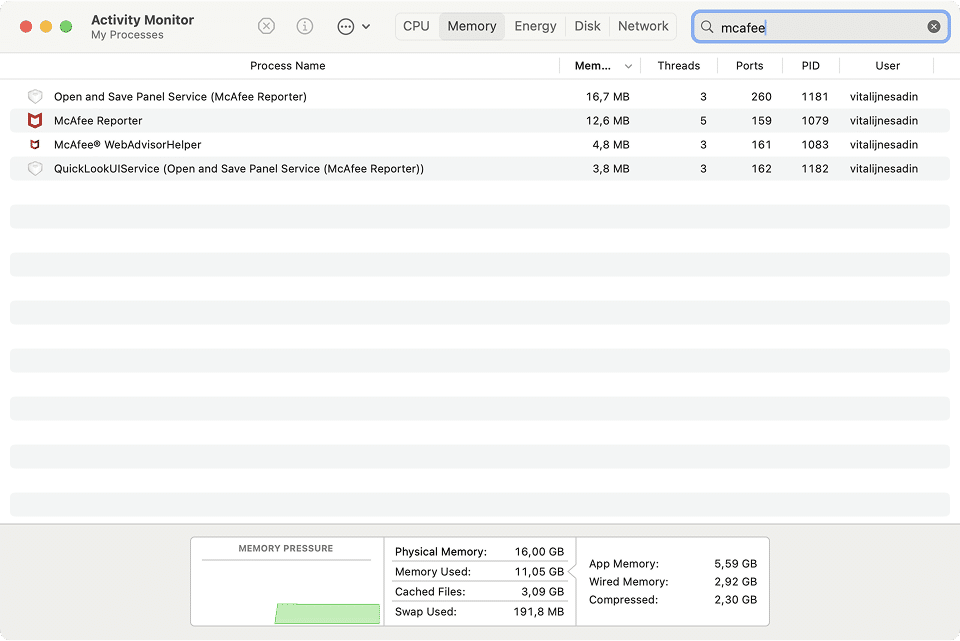Click the Compressed 2,30 GB value
Image resolution: width=960 pixels, height=641 pixels.
[735, 599]
